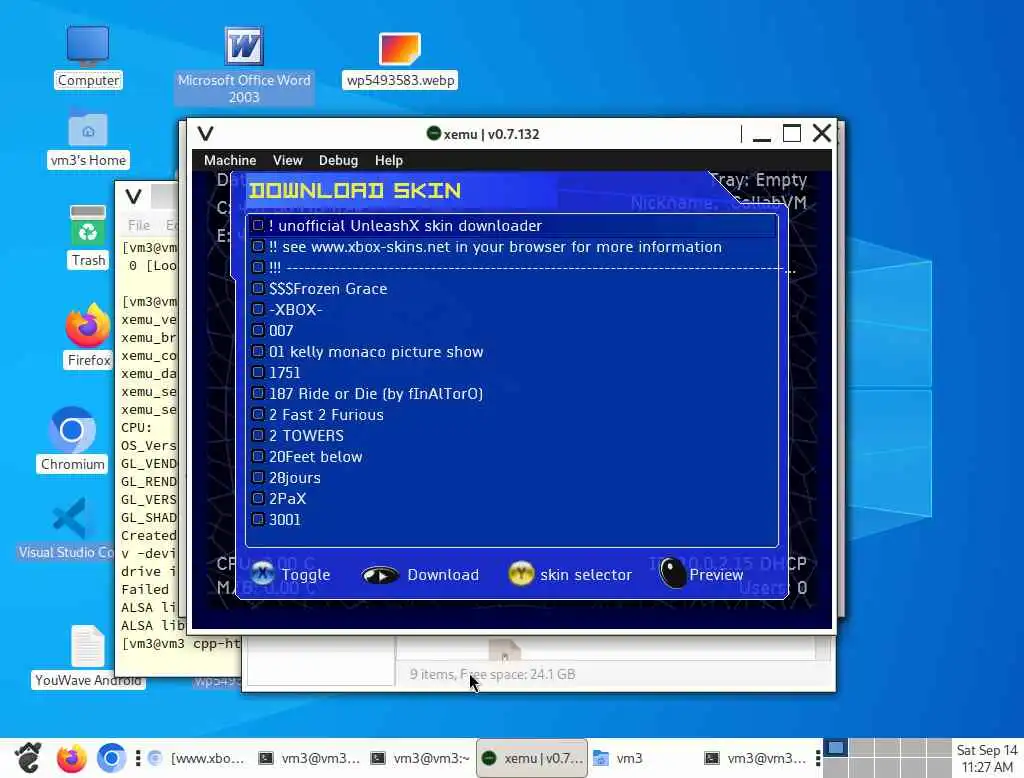Switch to last vm3@vm3 terminal taskbar entry
The height and width of the screenshot is (778, 1024).
pos(756,758)
